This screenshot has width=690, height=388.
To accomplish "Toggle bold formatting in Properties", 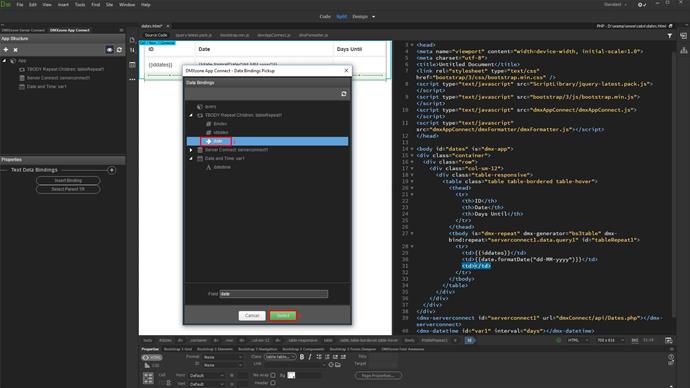I will (302, 357).
